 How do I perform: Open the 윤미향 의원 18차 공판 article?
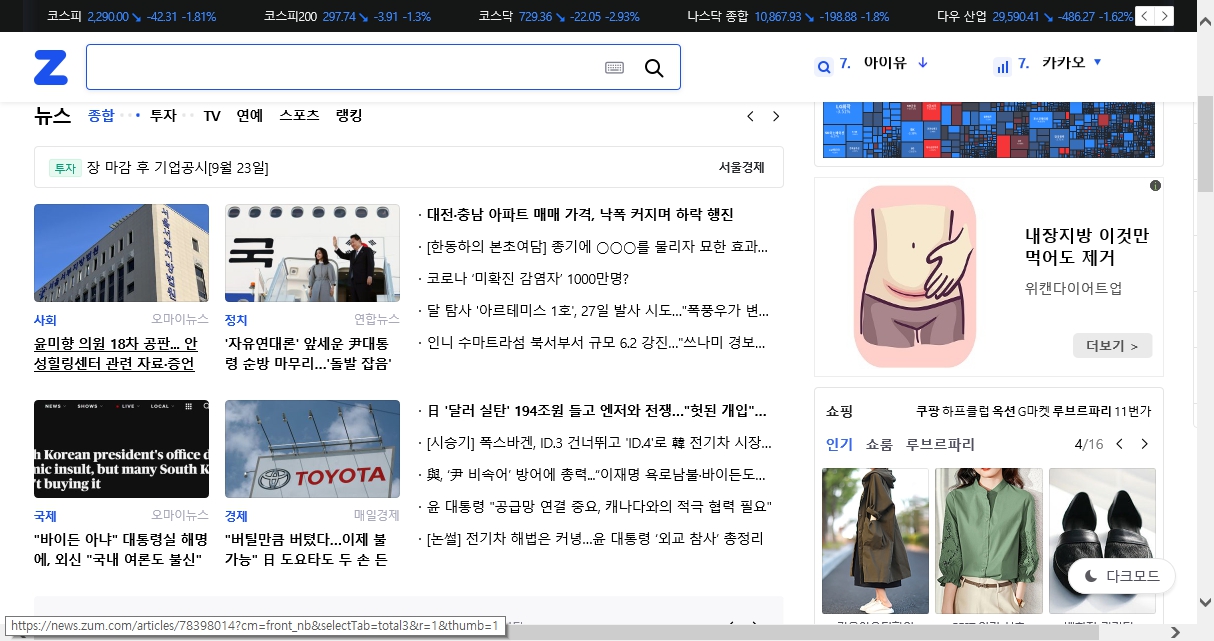(116, 354)
